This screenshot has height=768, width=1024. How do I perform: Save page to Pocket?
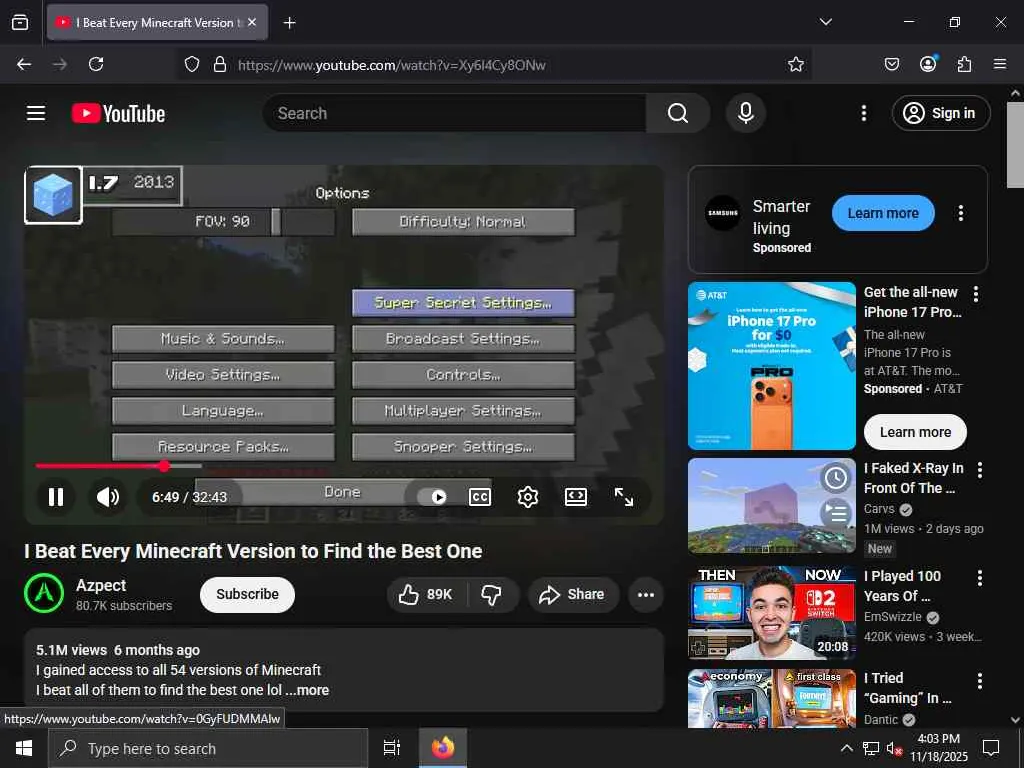(x=892, y=64)
